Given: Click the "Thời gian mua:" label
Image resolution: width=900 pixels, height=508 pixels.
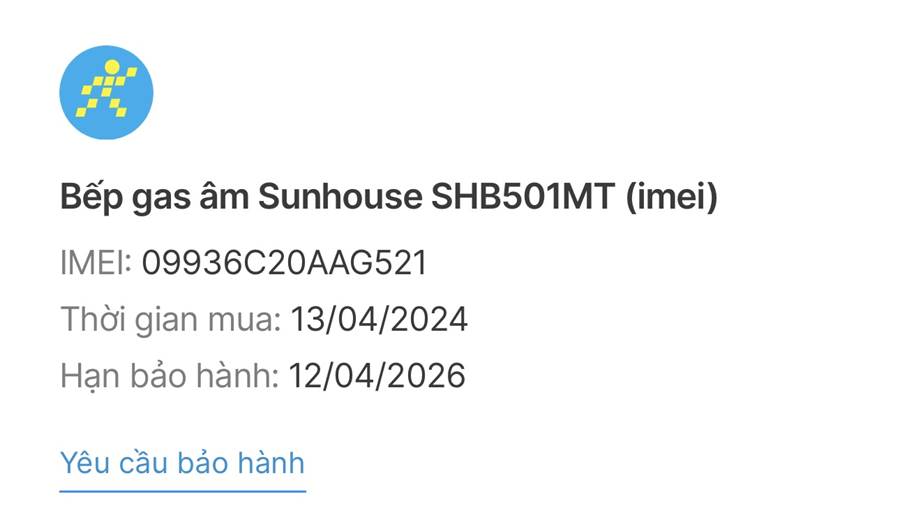Looking at the screenshot, I should coord(170,320).
